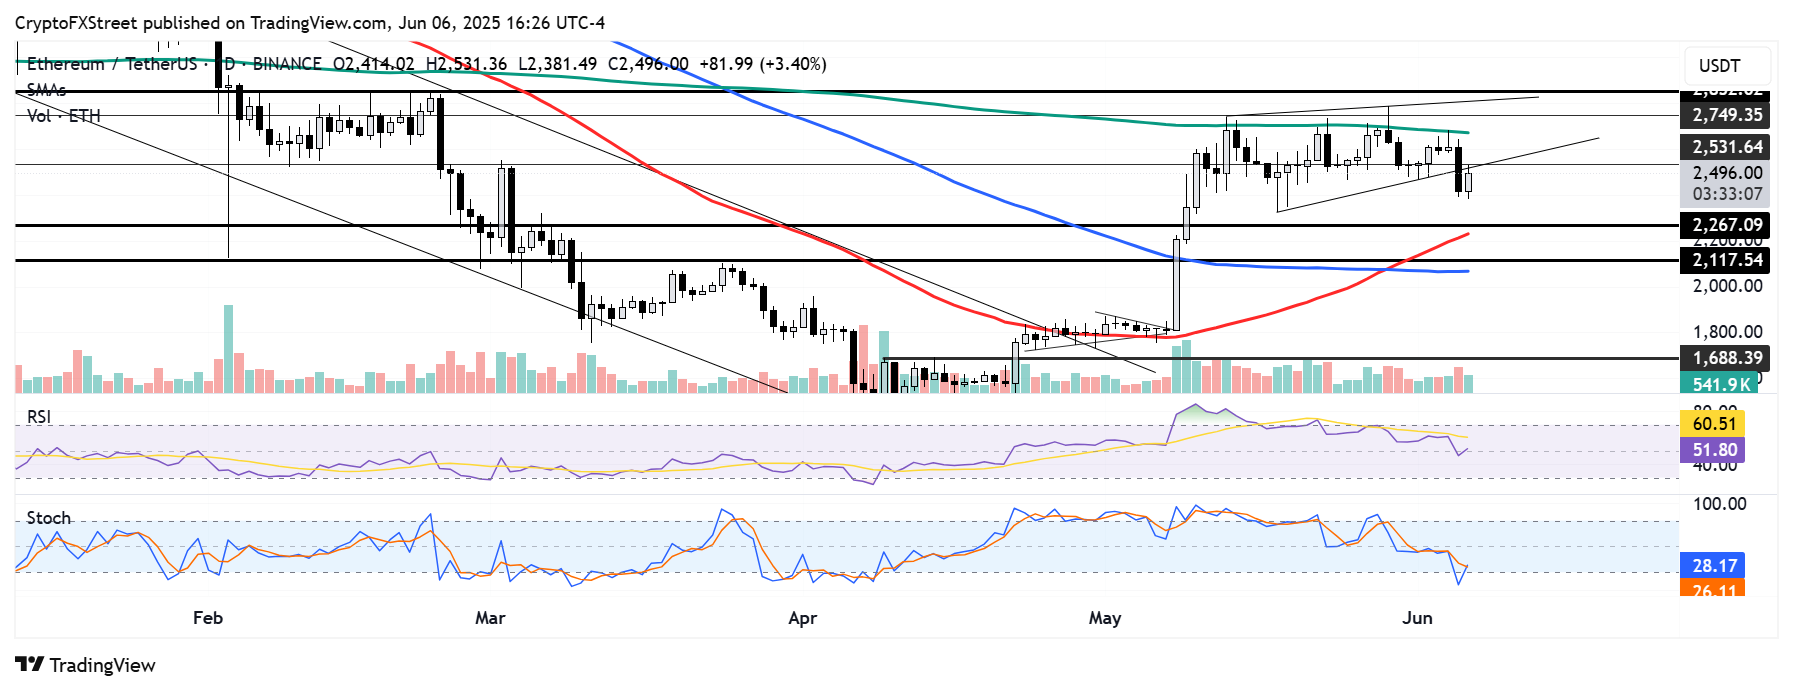
Task: Click the purple 51.80 RSI value tag
Action: click(1714, 450)
